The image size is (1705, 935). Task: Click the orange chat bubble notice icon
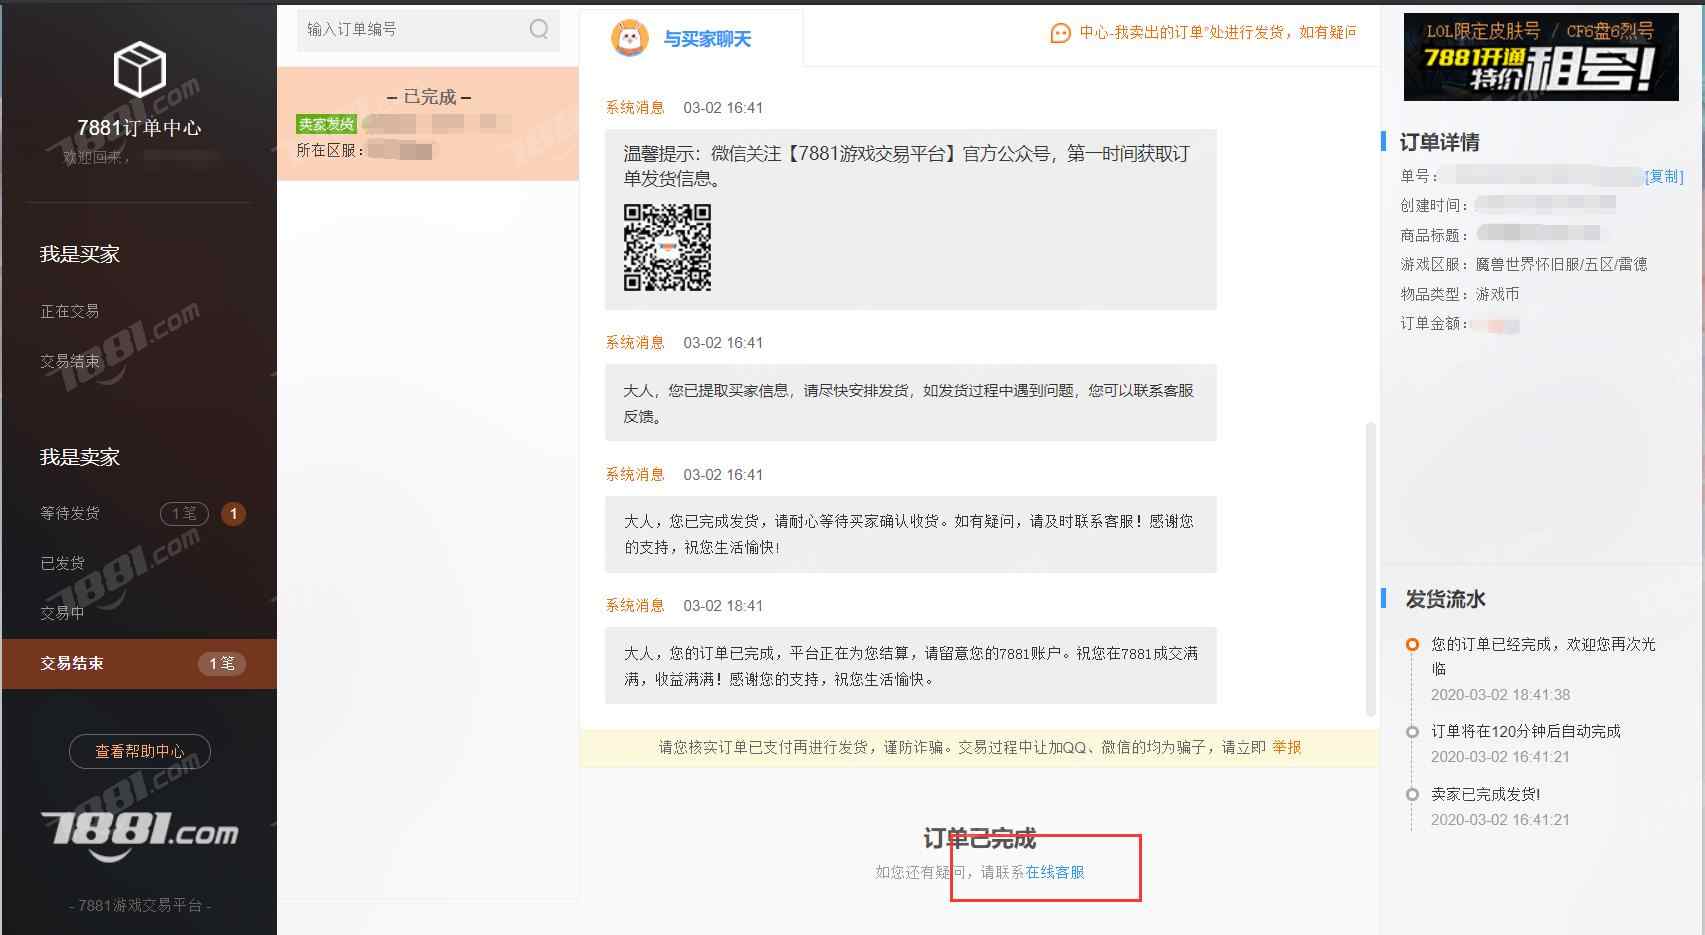coord(1060,33)
